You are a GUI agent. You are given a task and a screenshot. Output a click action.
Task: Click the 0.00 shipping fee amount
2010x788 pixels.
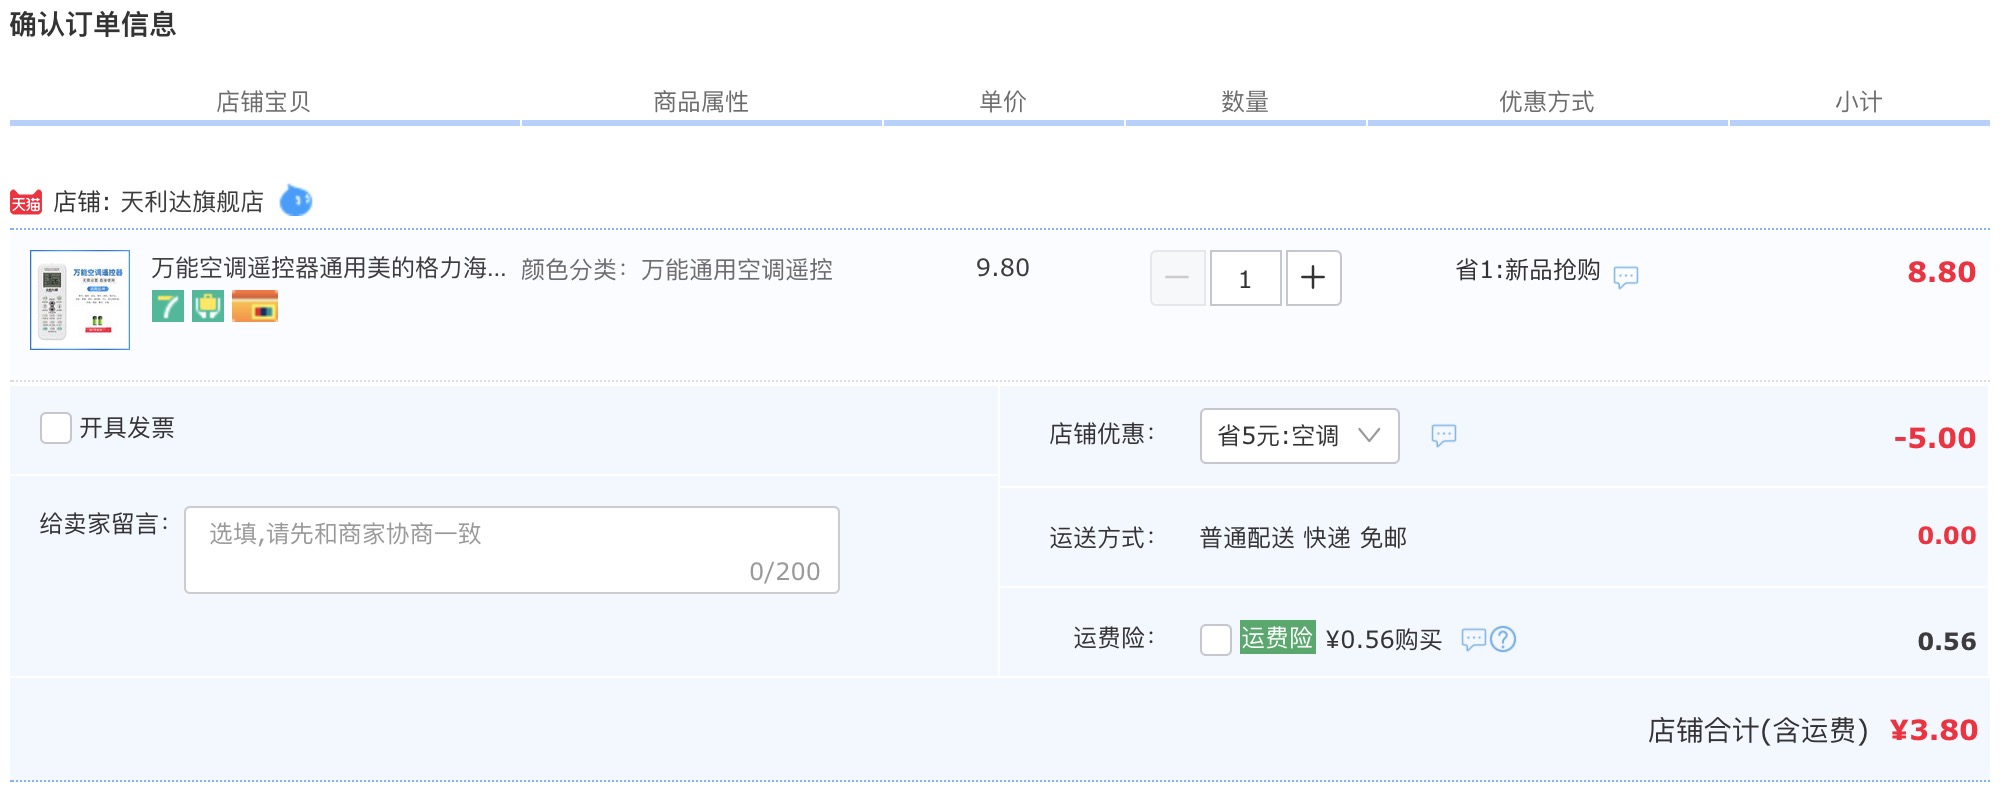[x=1947, y=536]
